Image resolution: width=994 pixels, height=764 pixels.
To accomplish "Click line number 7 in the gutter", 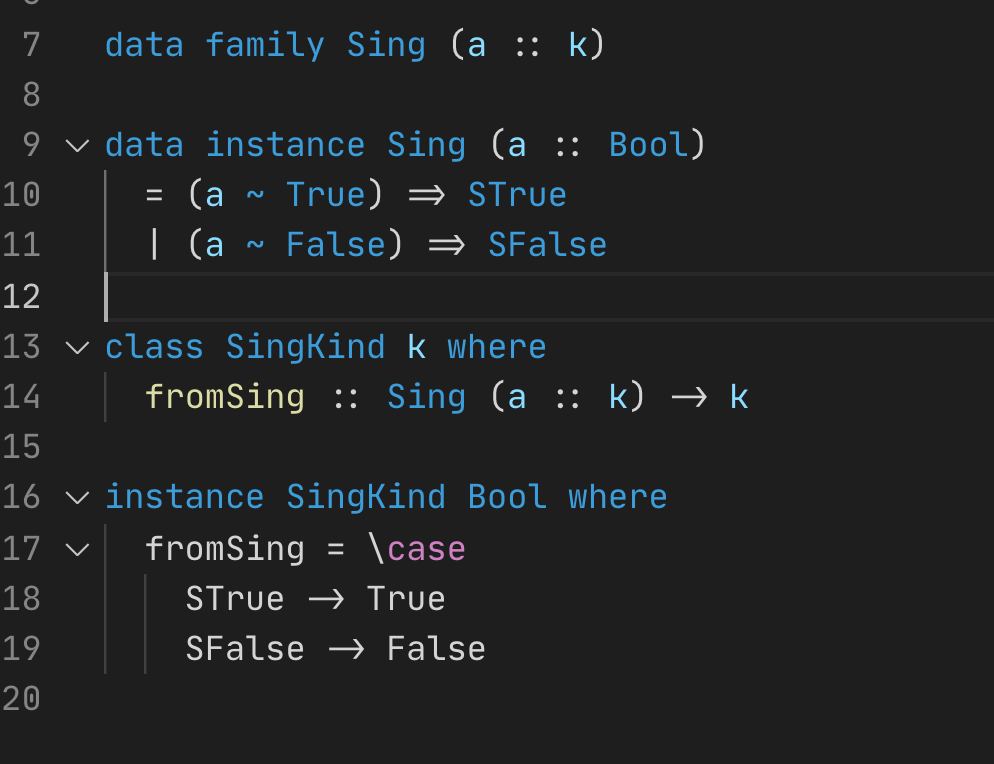I will 29,45.
